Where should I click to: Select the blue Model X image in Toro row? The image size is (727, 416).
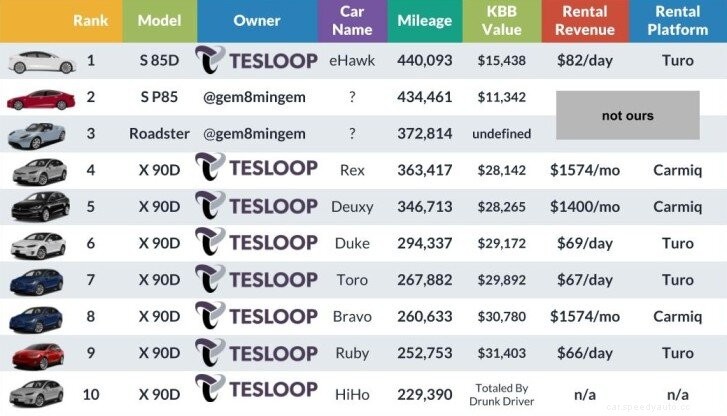coord(41,281)
